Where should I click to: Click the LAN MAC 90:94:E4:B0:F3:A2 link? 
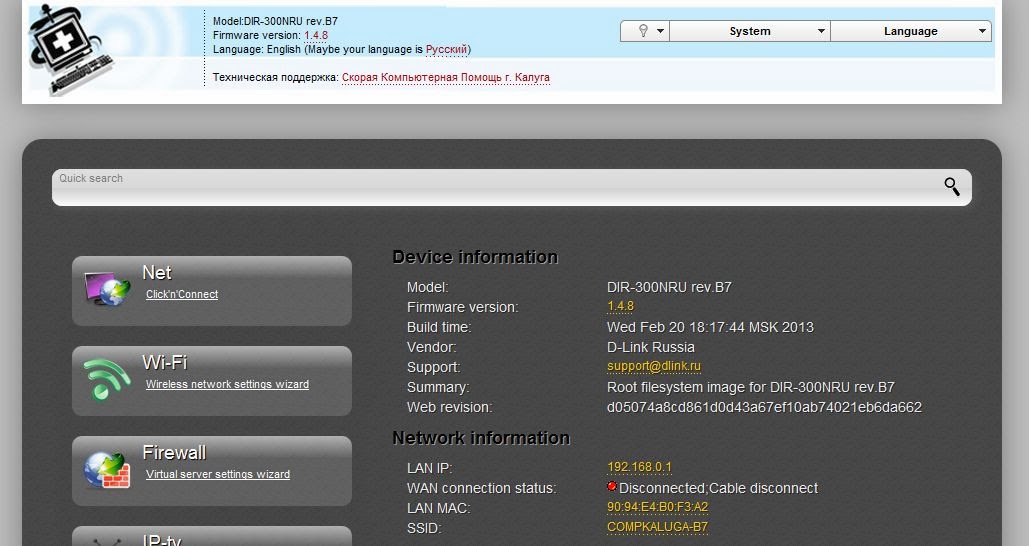point(658,507)
